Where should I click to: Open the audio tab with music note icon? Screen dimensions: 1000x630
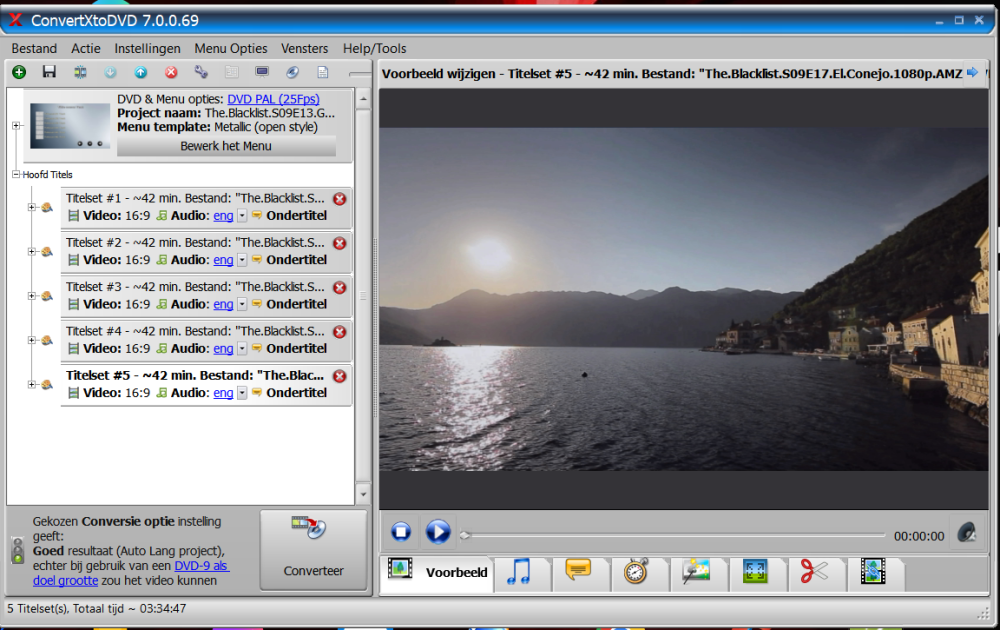click(x=518, y=572)
